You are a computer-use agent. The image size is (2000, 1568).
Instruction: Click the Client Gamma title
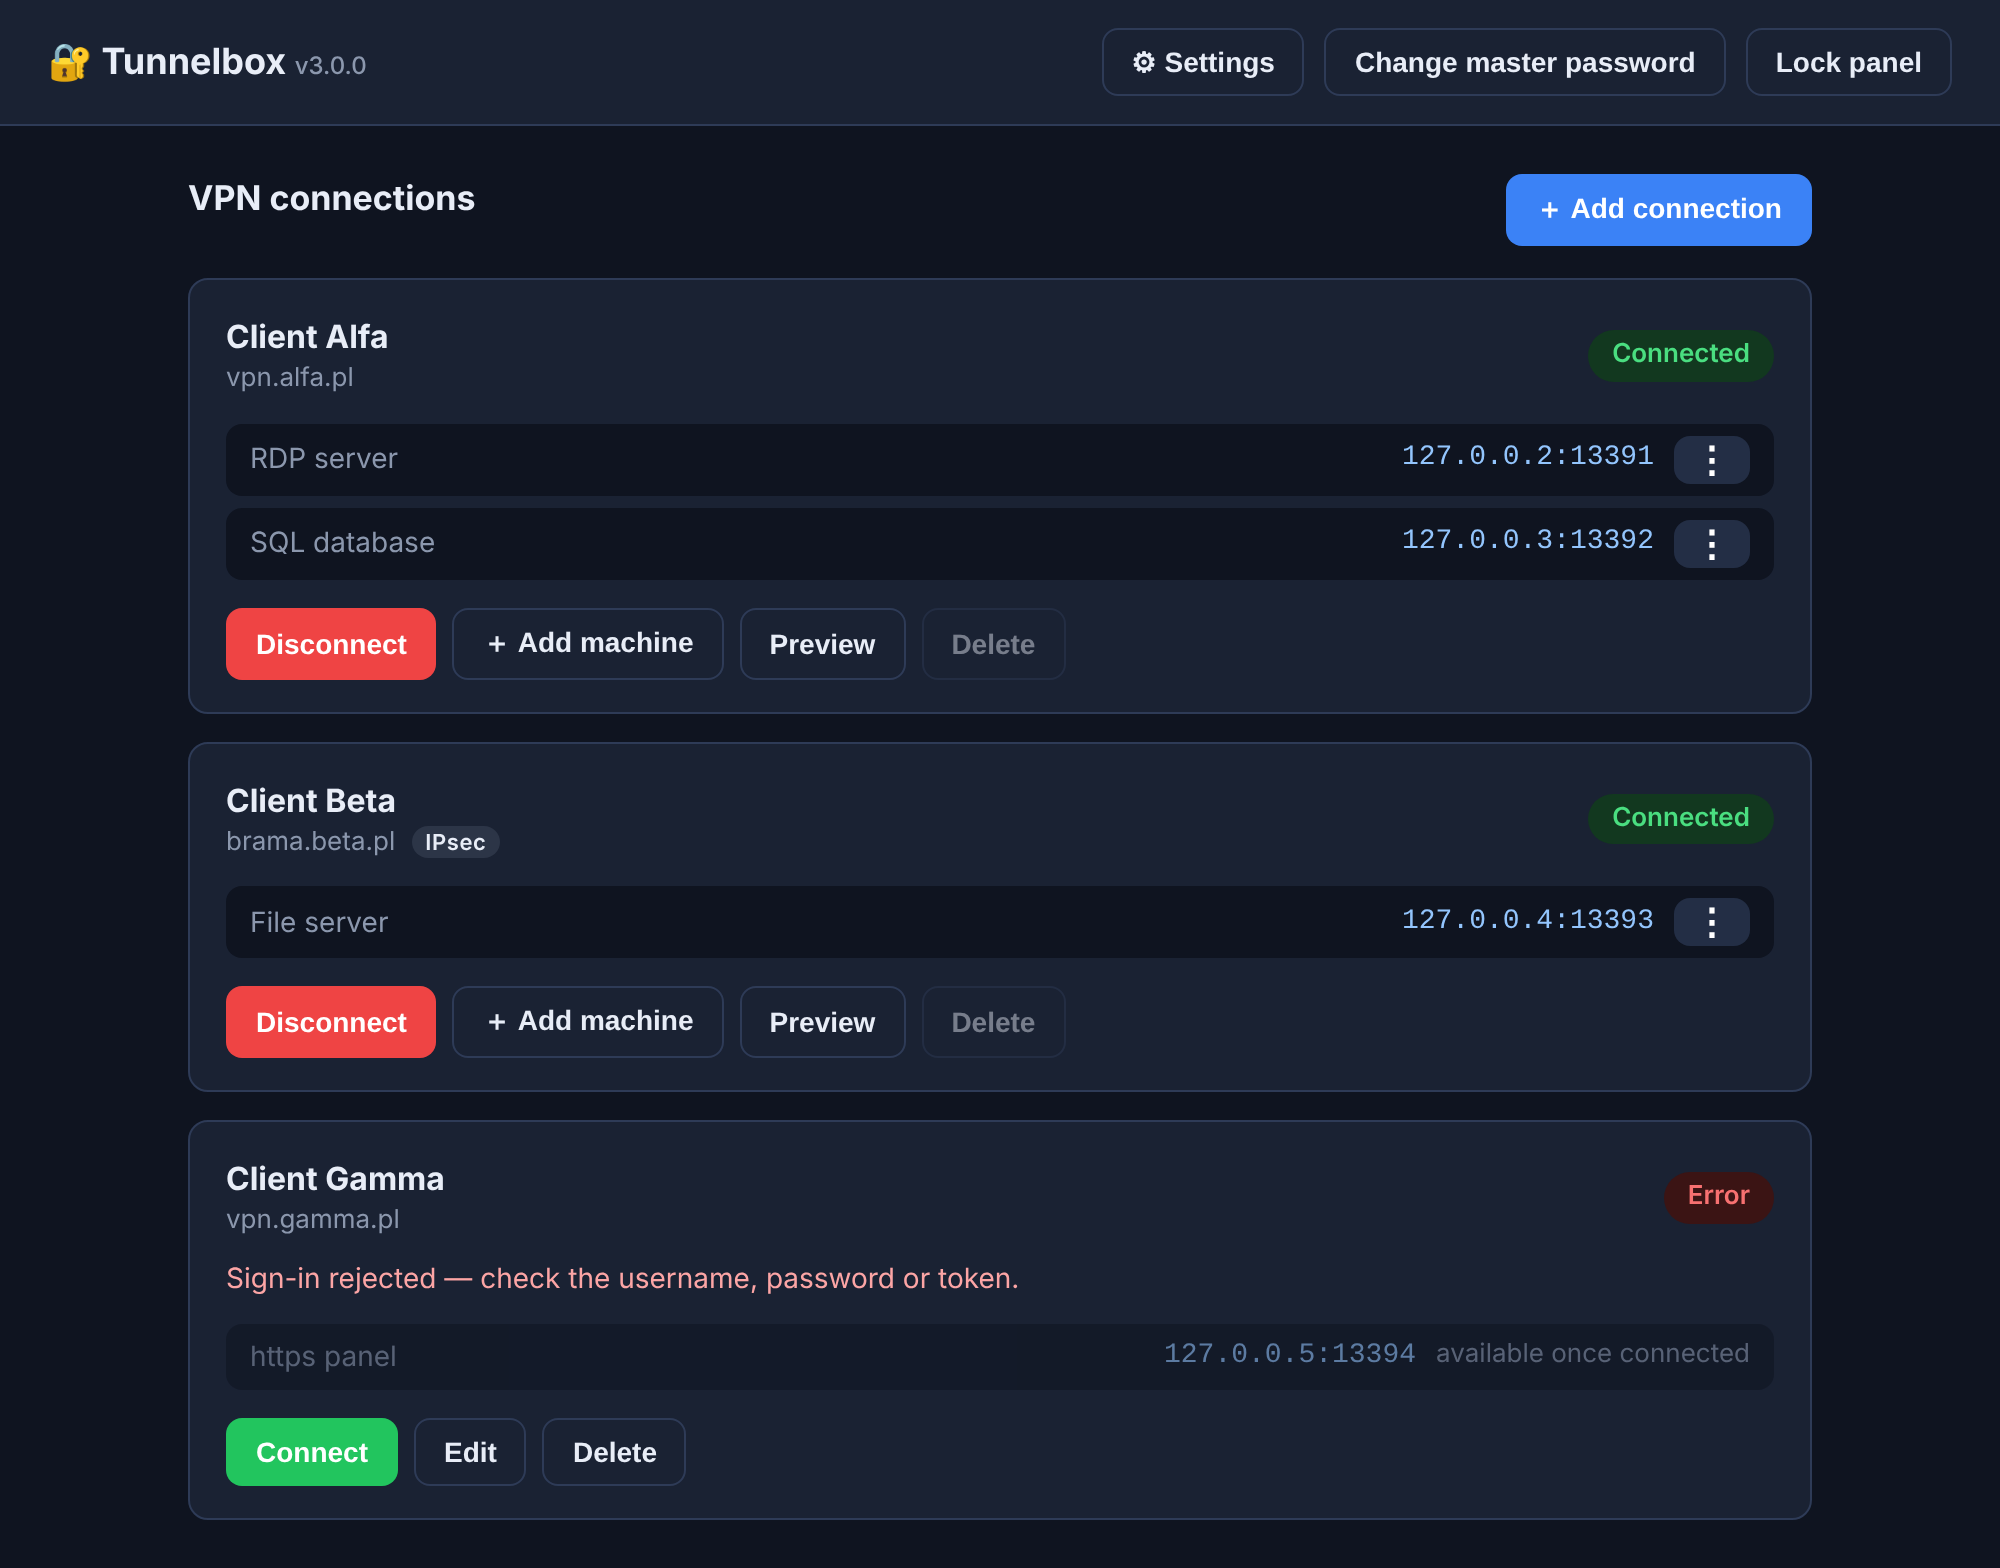tap(335, 1179)
